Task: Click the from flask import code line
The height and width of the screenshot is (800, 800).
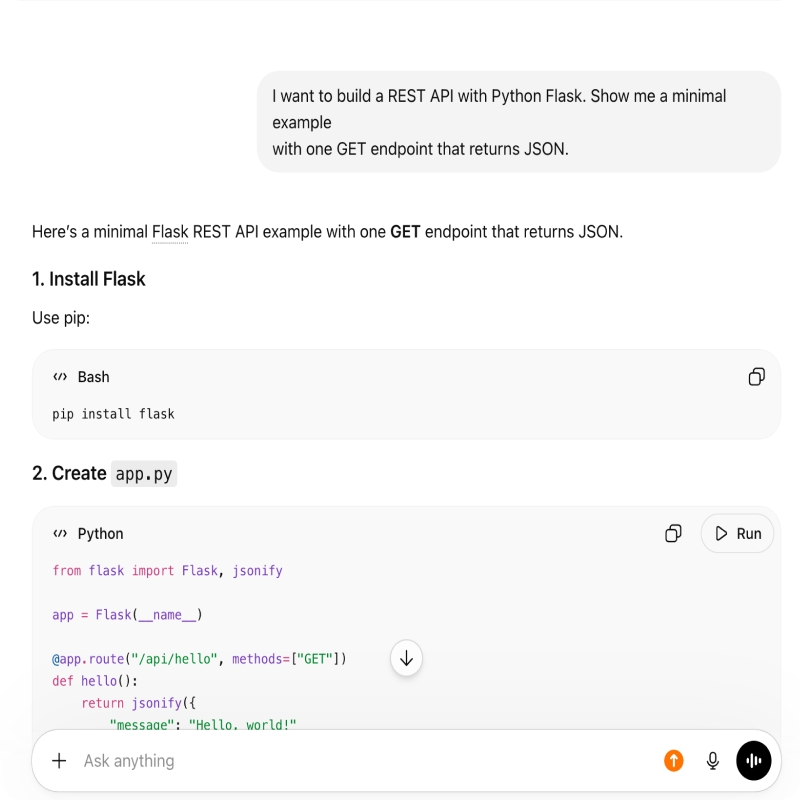Action: click(167, 570)
